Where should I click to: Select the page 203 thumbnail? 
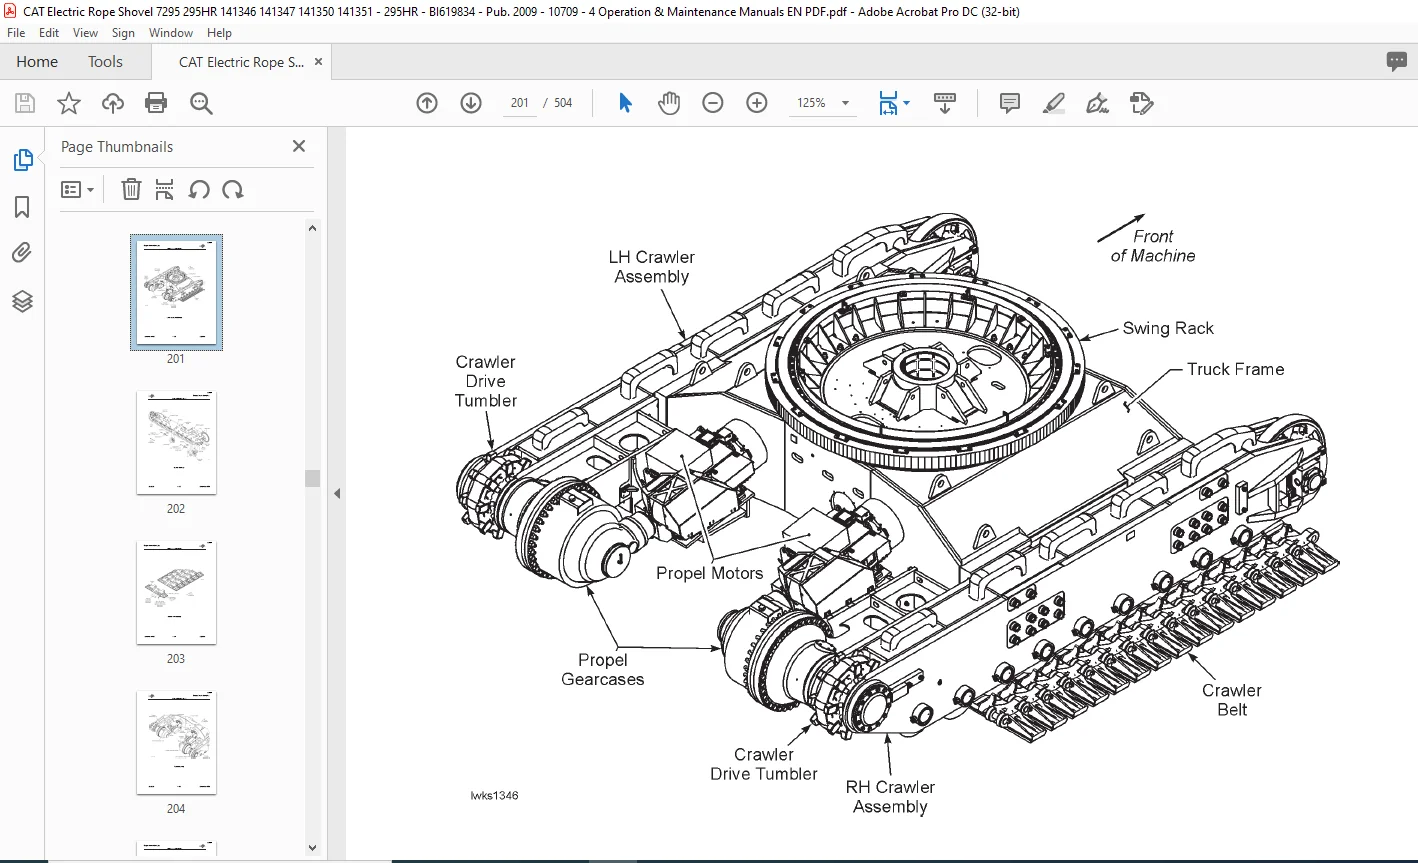tap(176, 592)
